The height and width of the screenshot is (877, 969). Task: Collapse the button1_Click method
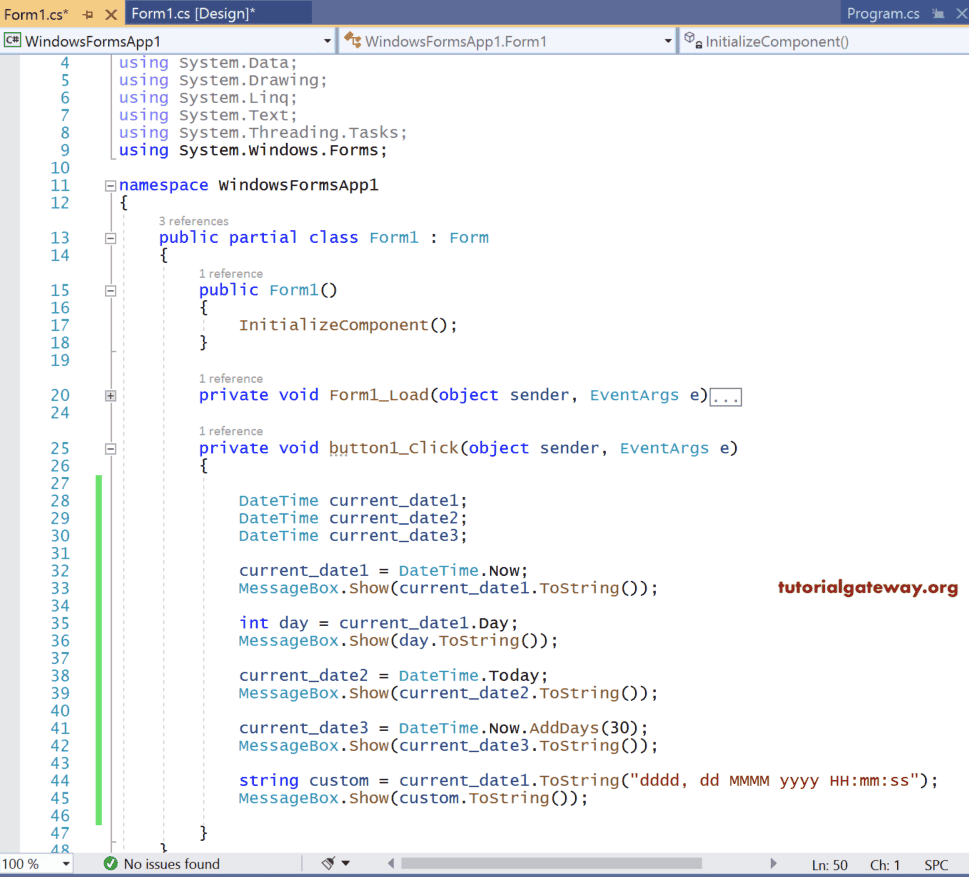point(110,448)
